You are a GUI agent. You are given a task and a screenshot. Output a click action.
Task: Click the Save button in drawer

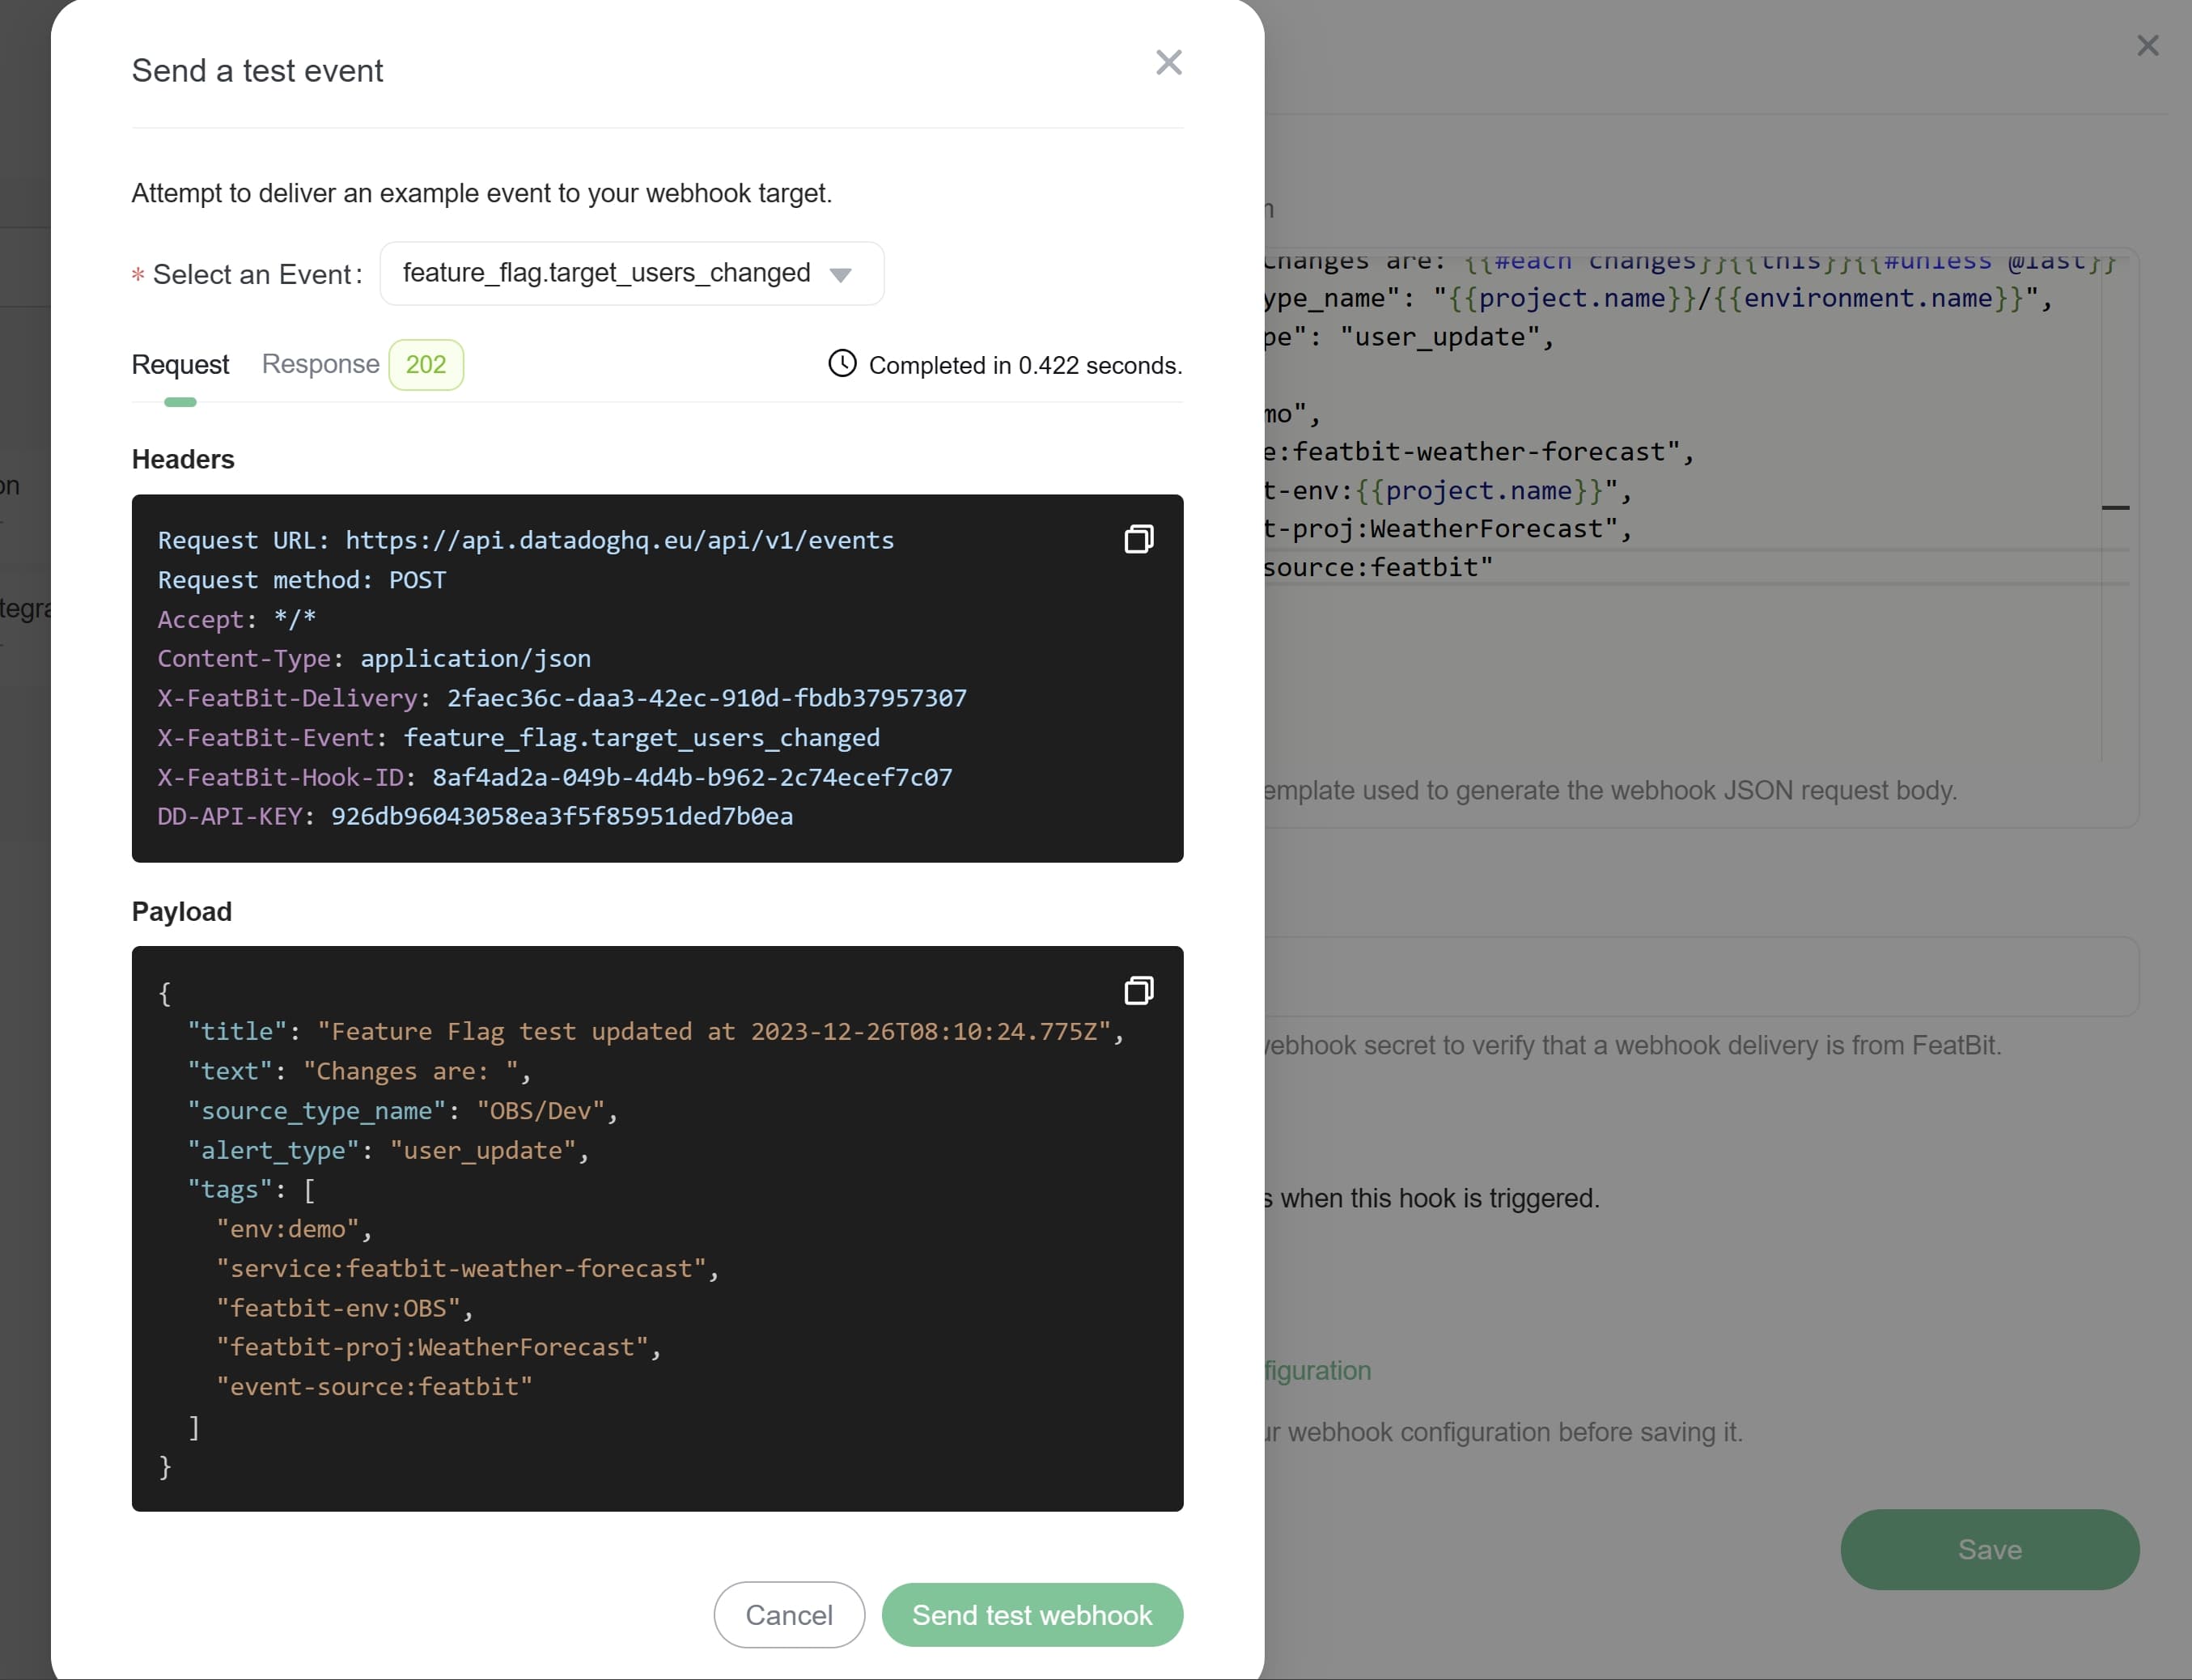pos(1988,1549)
